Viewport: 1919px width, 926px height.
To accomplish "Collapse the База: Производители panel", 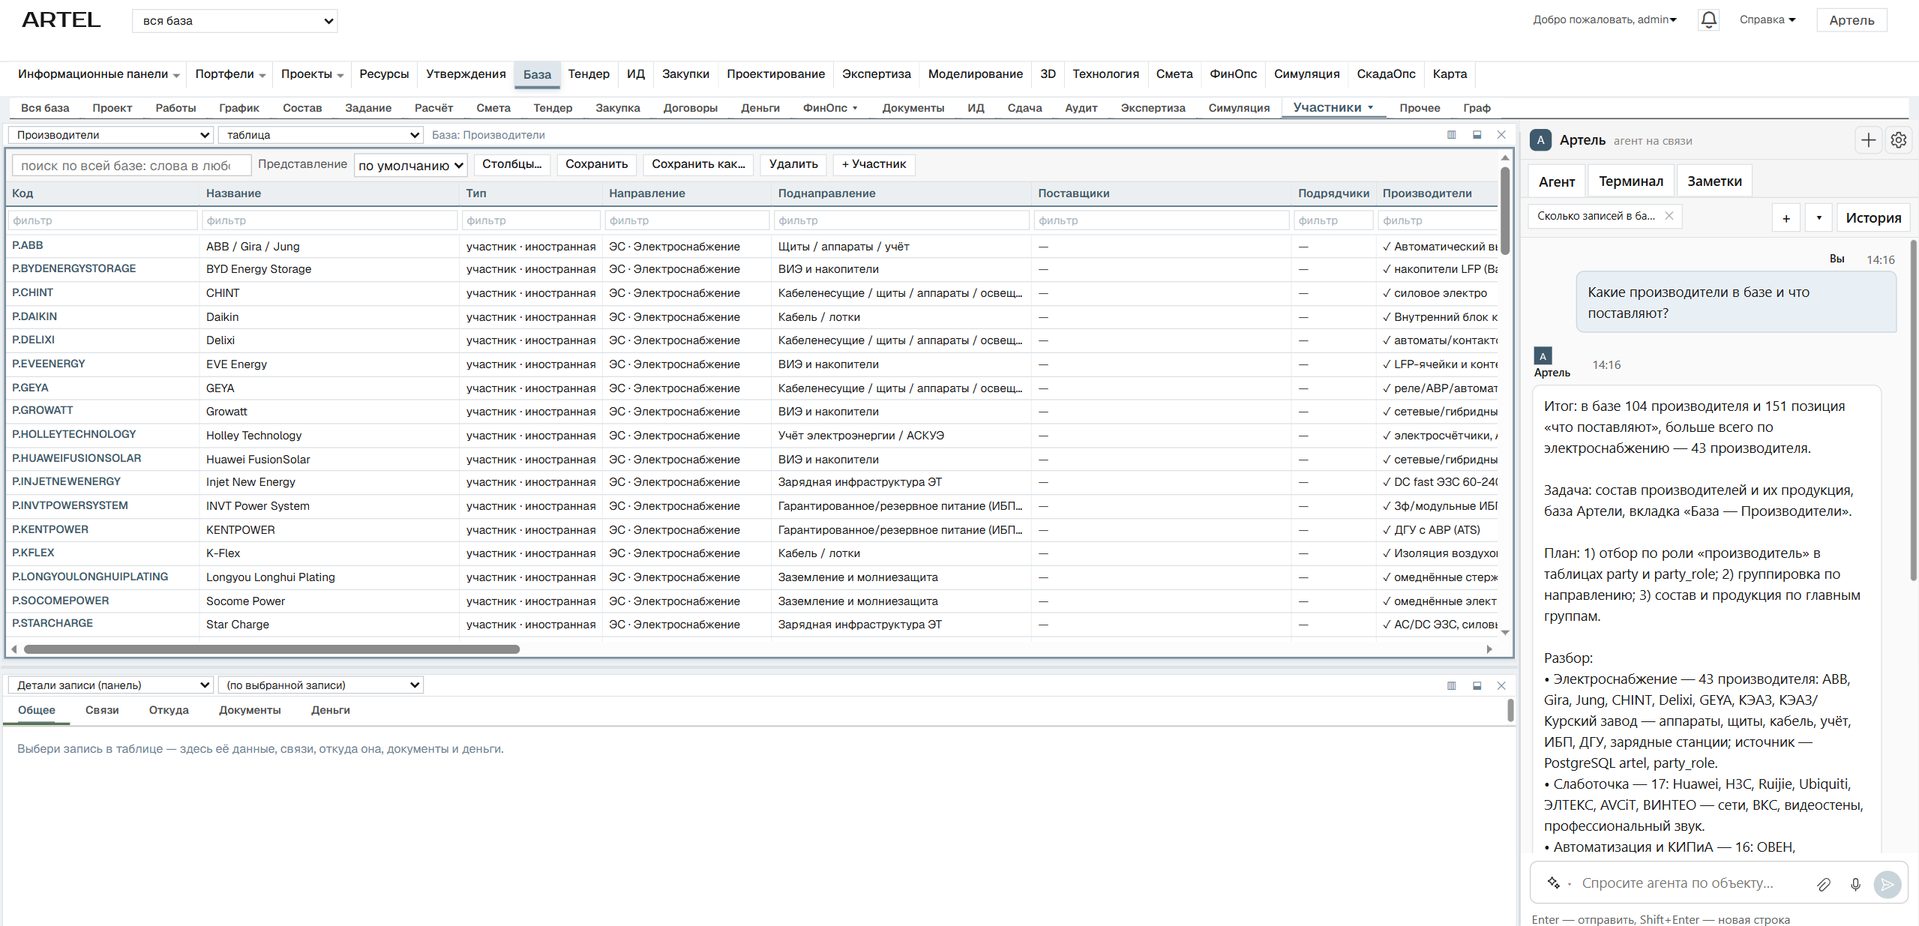I will click(x=1477, y=135).
